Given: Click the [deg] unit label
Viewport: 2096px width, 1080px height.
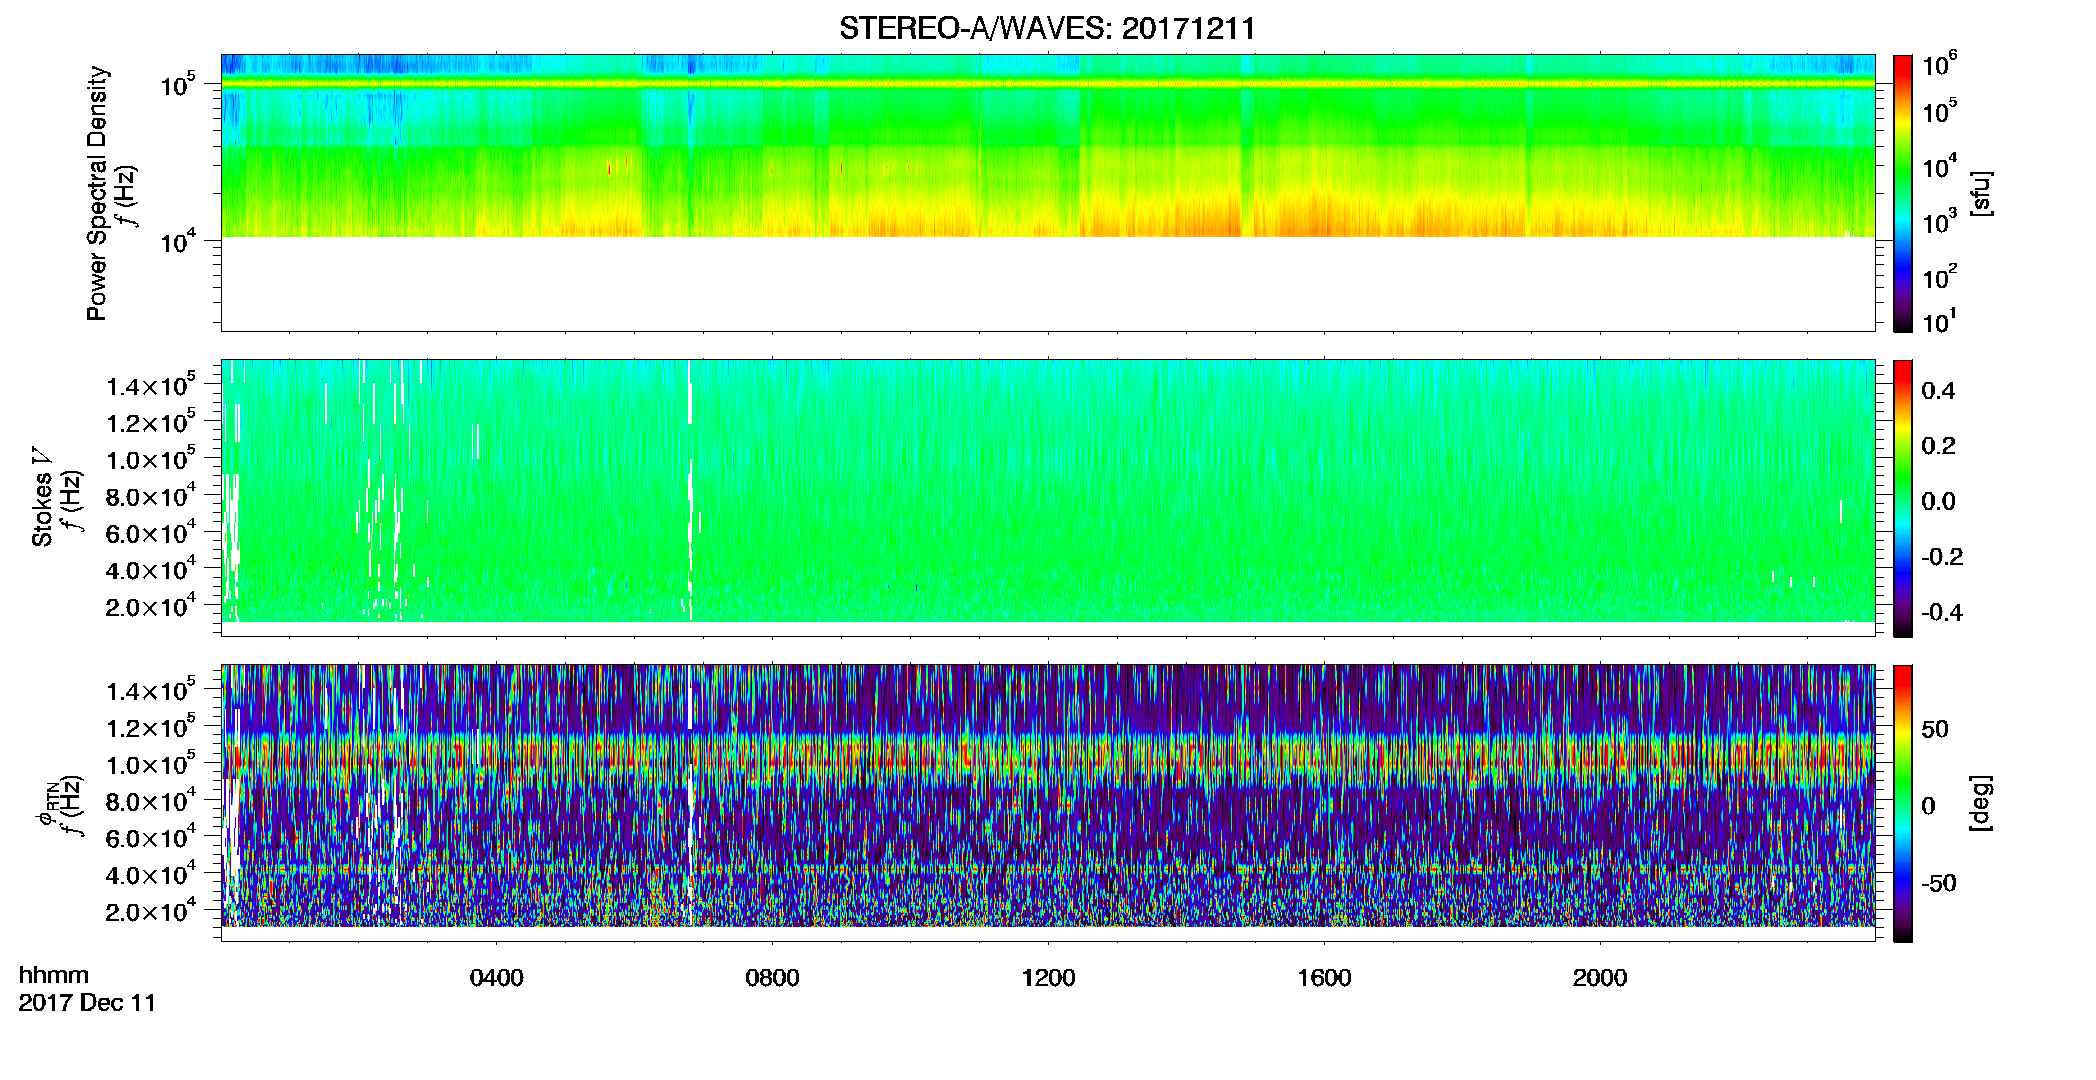Looking at the screenshot, I should (x=1981, y=803).
